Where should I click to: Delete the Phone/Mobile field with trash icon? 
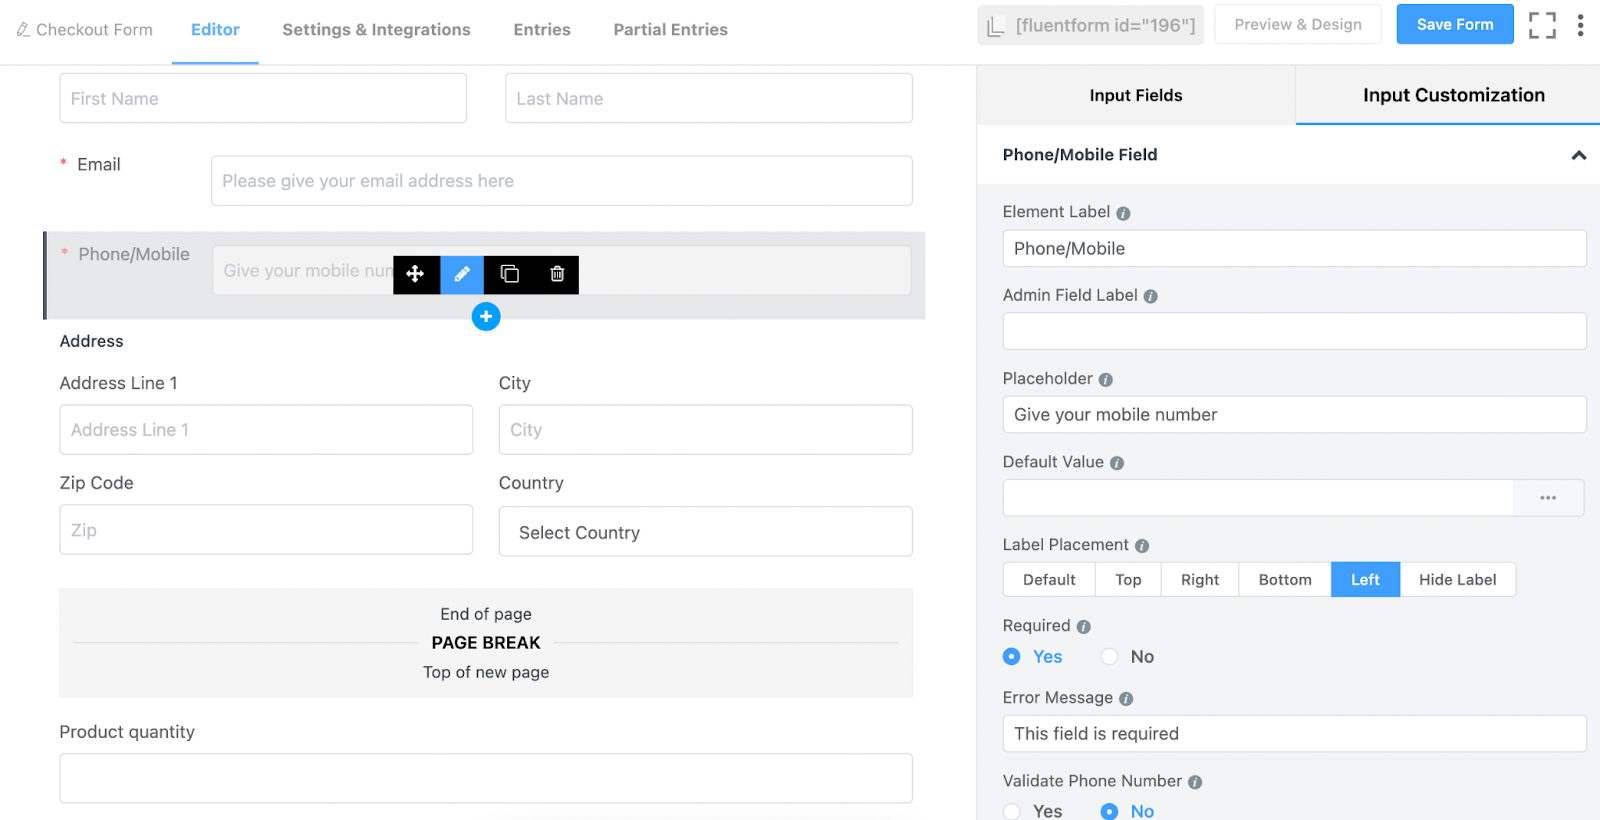[x=557, y=274]
